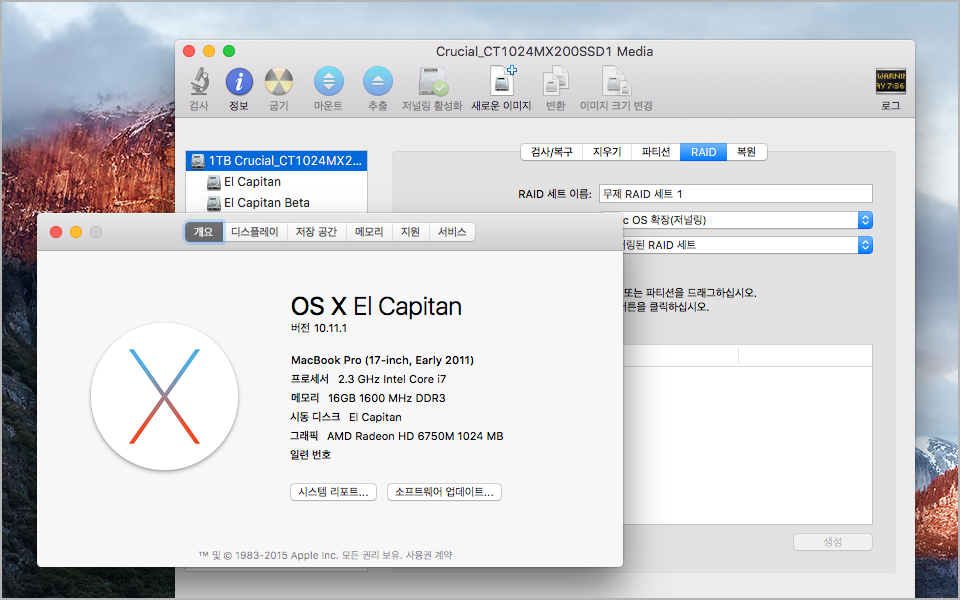Click 시스템 리포트... button
960x600 pixels.
click(x=333, y=492)
